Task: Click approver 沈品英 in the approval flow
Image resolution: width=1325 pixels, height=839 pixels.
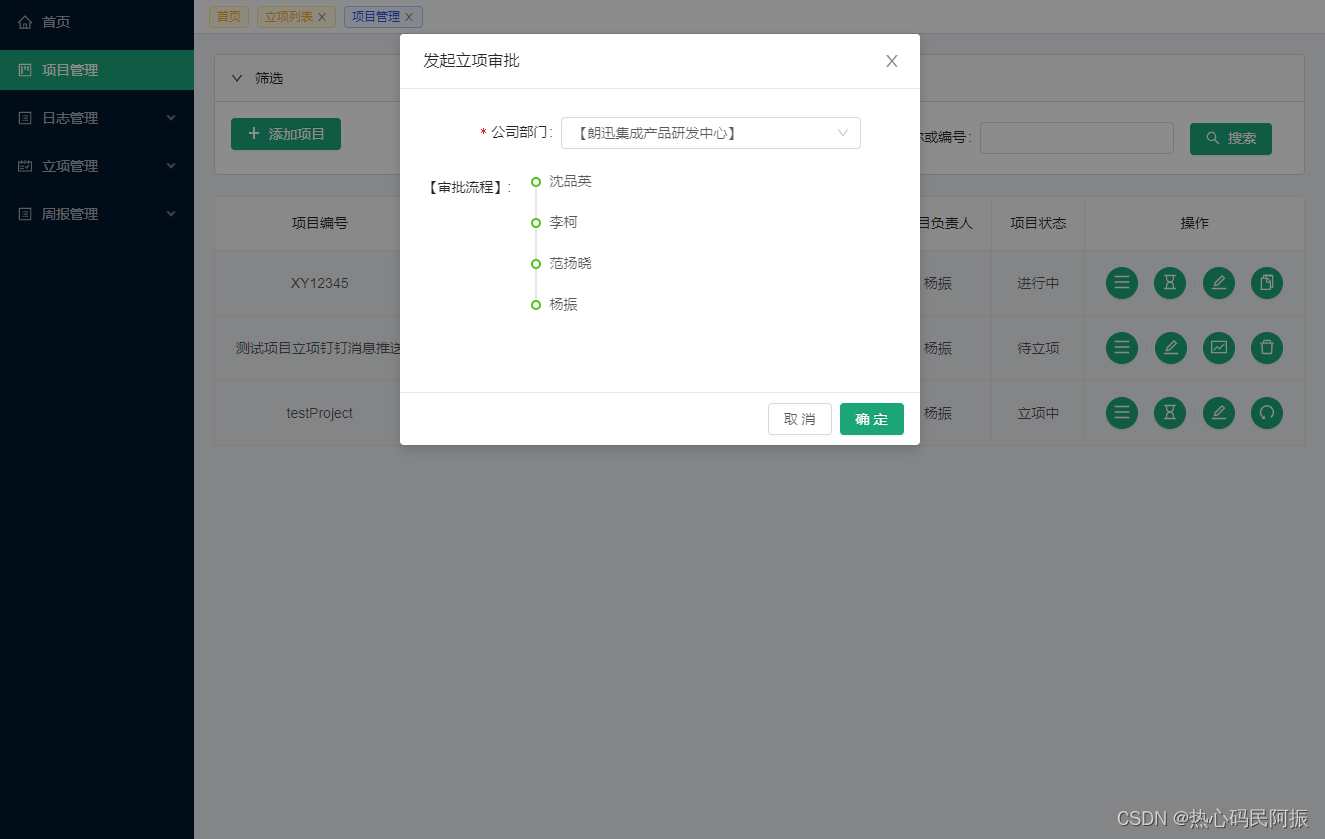Action: click(571, 181)
